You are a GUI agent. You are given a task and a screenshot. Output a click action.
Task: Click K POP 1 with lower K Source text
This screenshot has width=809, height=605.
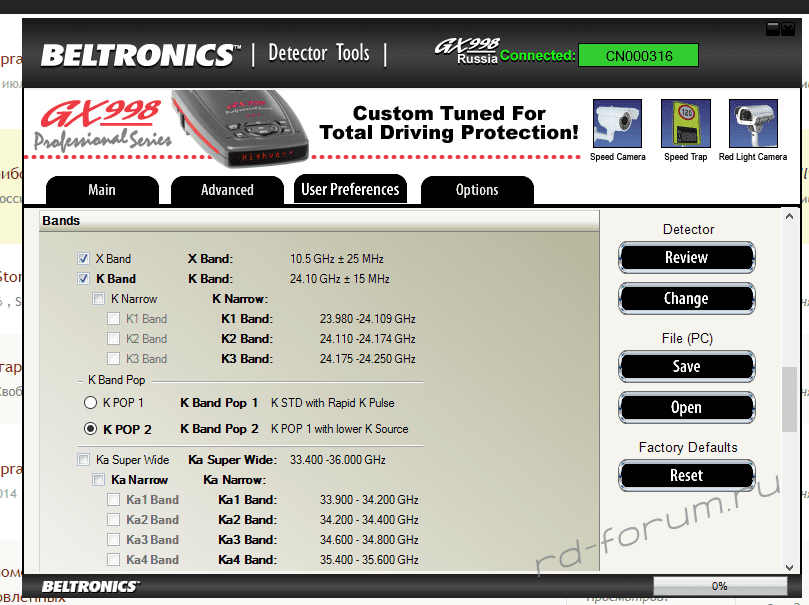pyautogui.click(x=339, y=429)
